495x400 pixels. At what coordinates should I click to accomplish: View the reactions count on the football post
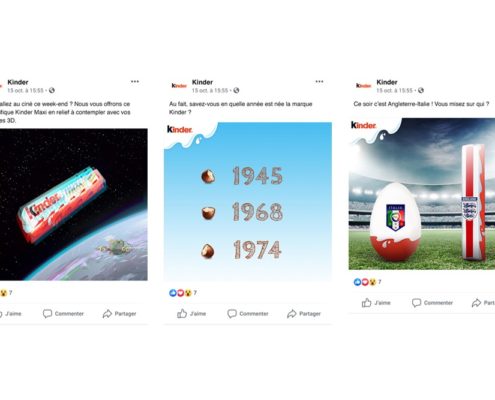[367, 282]
